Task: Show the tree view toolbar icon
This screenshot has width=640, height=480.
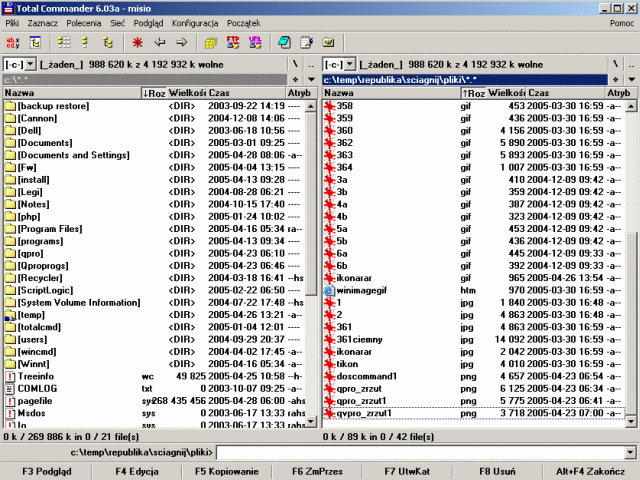Action: [107, 42]
